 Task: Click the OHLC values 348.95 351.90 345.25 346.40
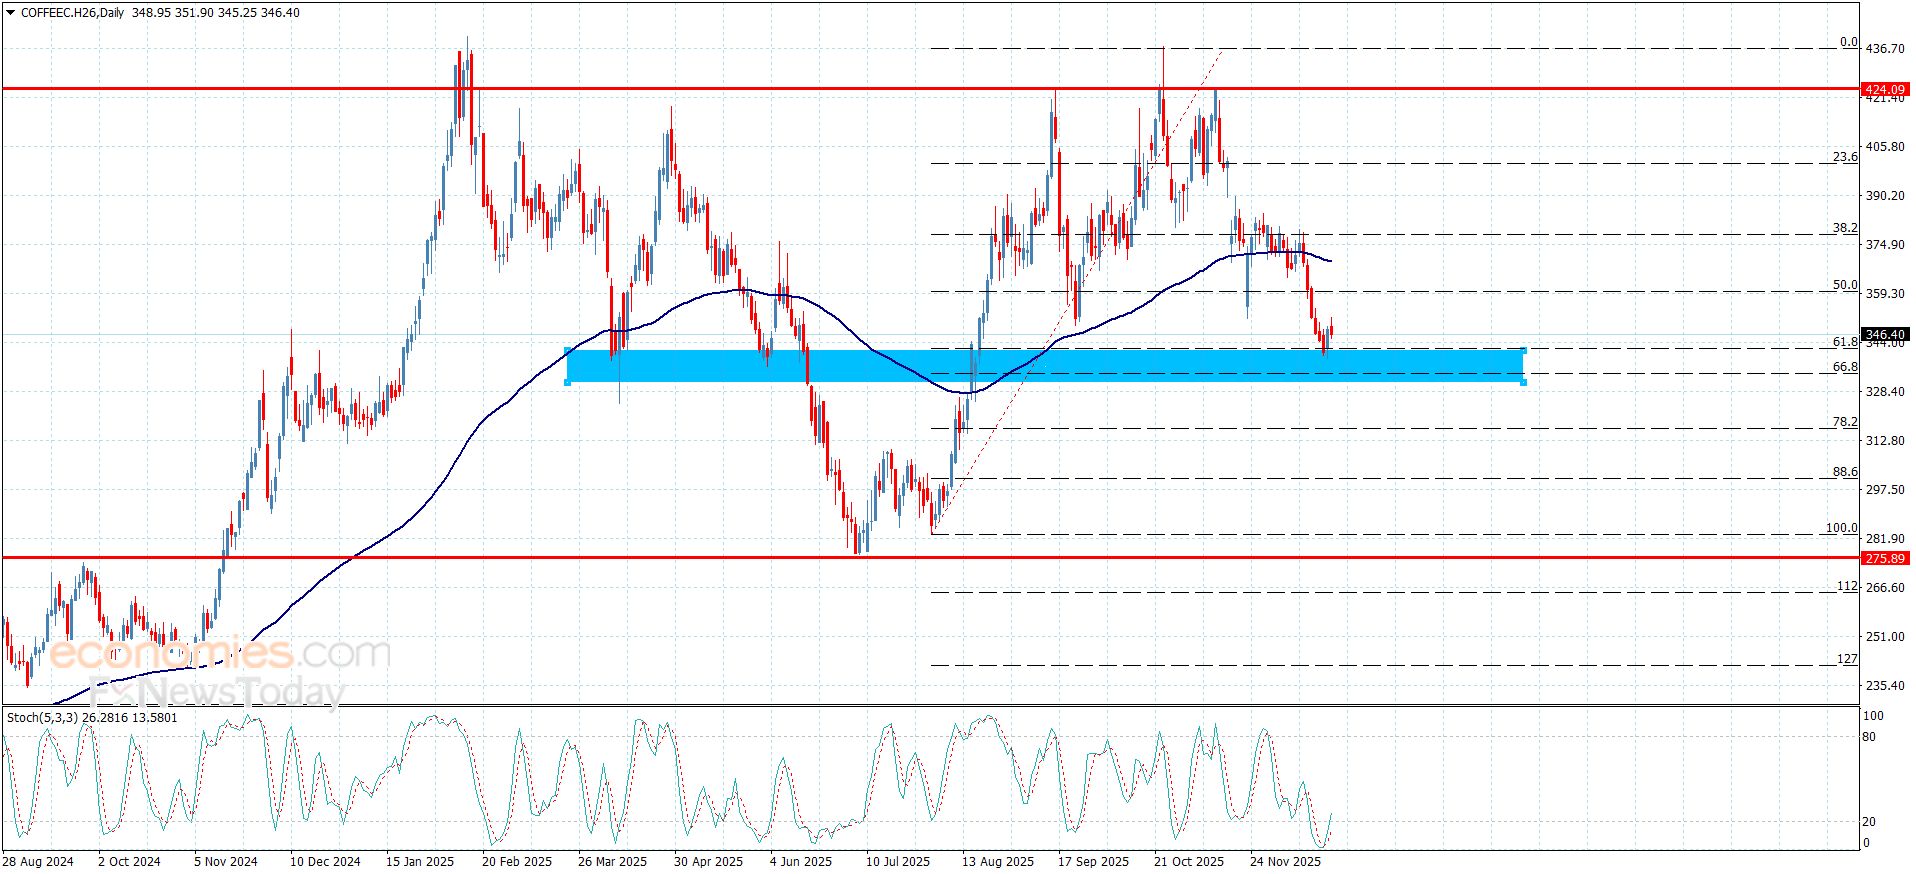pos(216,13)
